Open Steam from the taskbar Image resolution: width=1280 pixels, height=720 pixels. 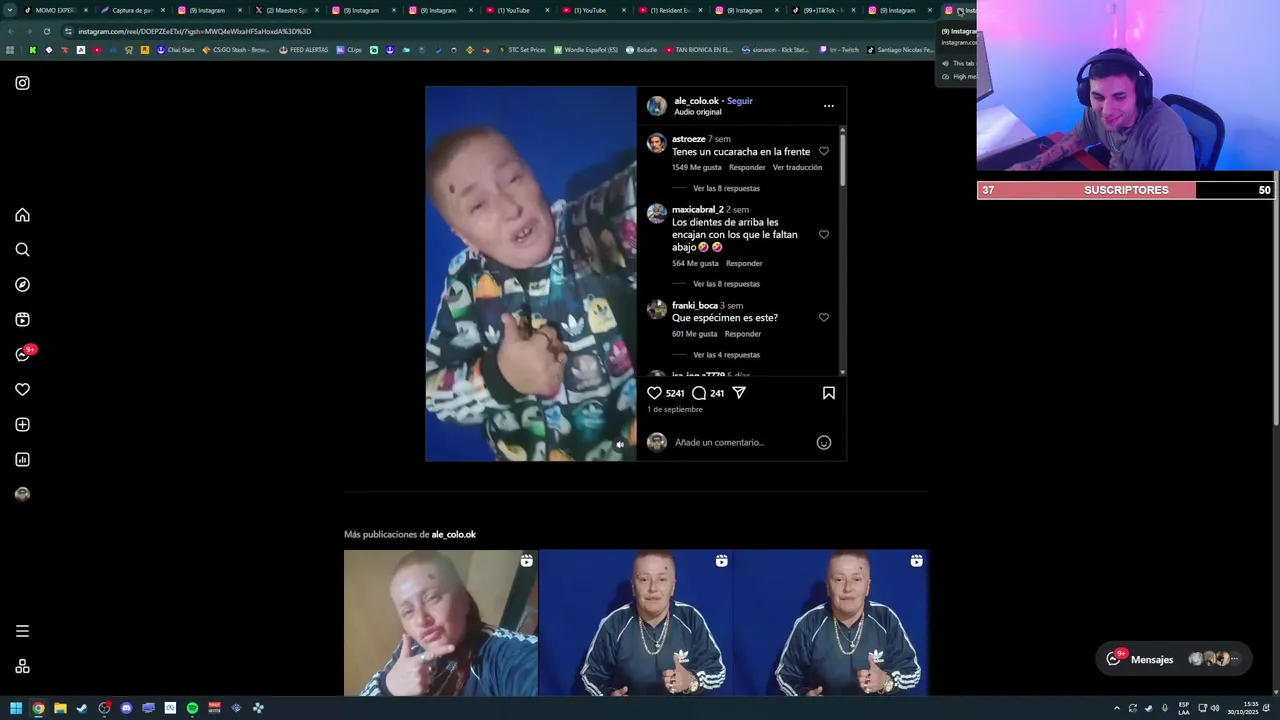(x=82, y=708)
